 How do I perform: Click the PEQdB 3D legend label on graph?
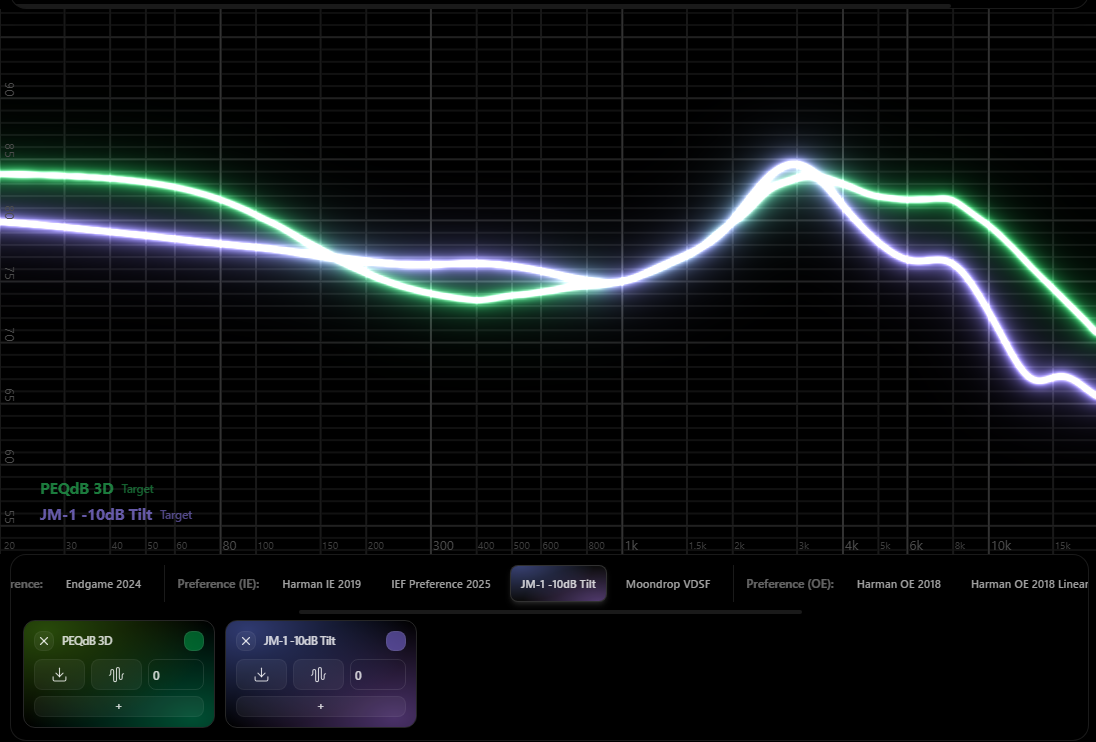click(x=77, y=488)
